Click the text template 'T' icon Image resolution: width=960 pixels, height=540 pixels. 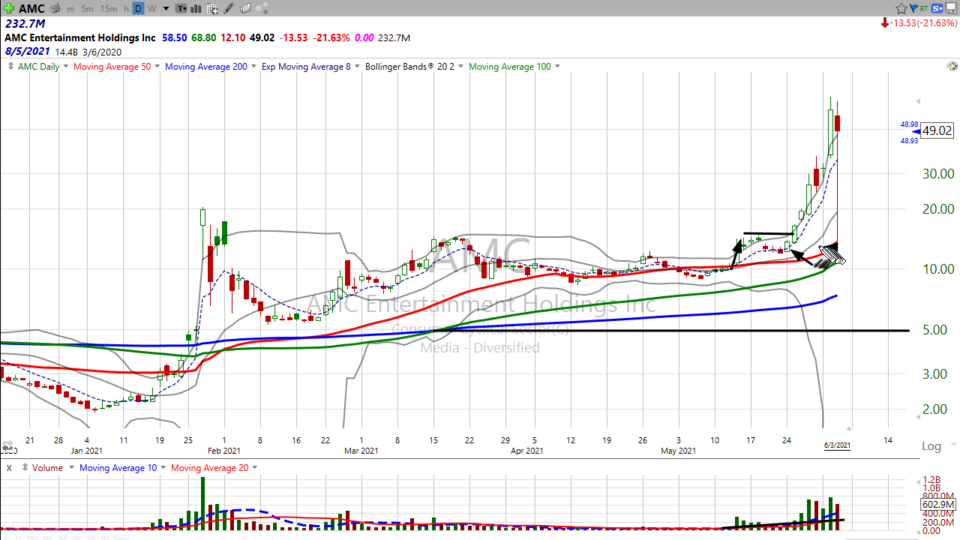pos(181,9)
